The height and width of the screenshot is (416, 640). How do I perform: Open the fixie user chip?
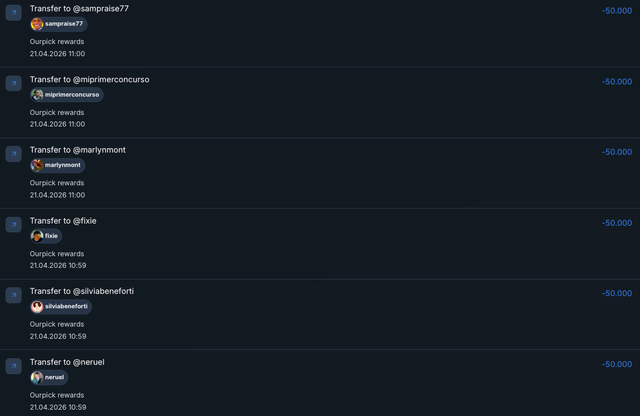point(46,236)
